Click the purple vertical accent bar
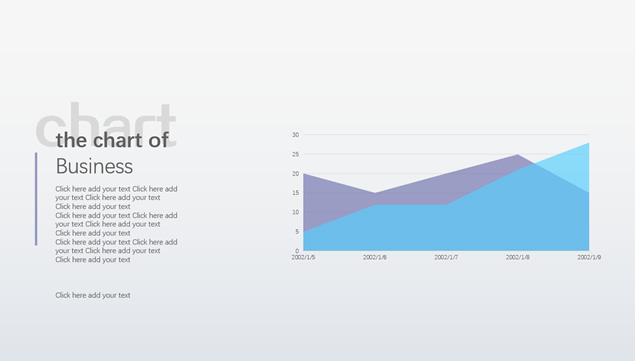This screenshot has width=635, height=361. click(x=36, y=199)
